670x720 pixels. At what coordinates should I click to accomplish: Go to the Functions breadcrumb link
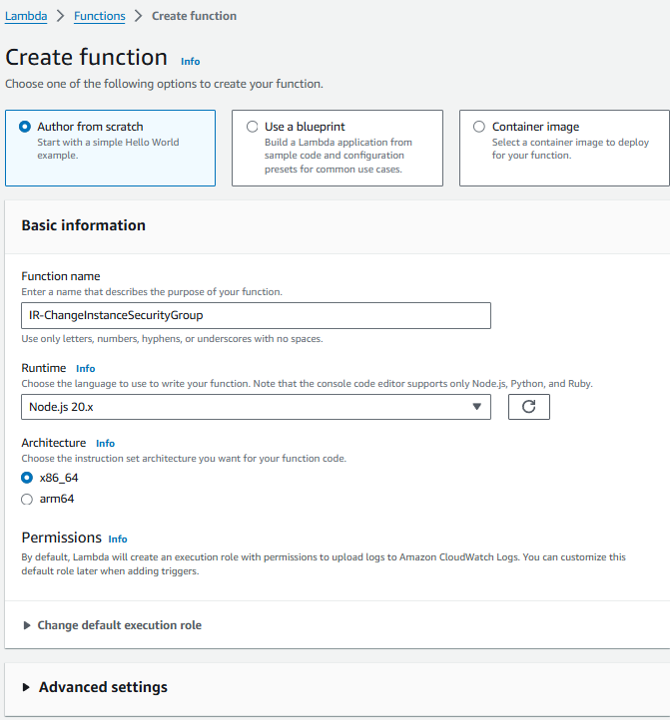tap(100, 16)
